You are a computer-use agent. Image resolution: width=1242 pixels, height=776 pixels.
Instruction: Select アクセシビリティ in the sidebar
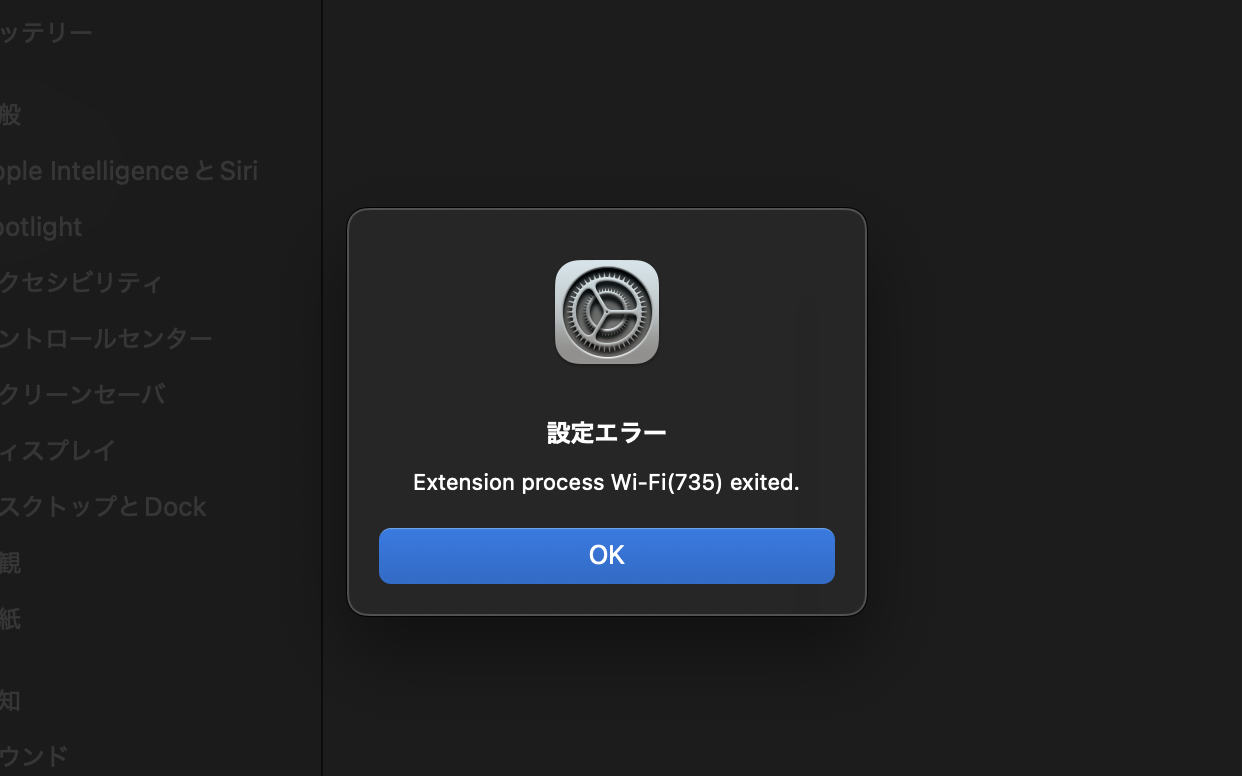[81, 283]
